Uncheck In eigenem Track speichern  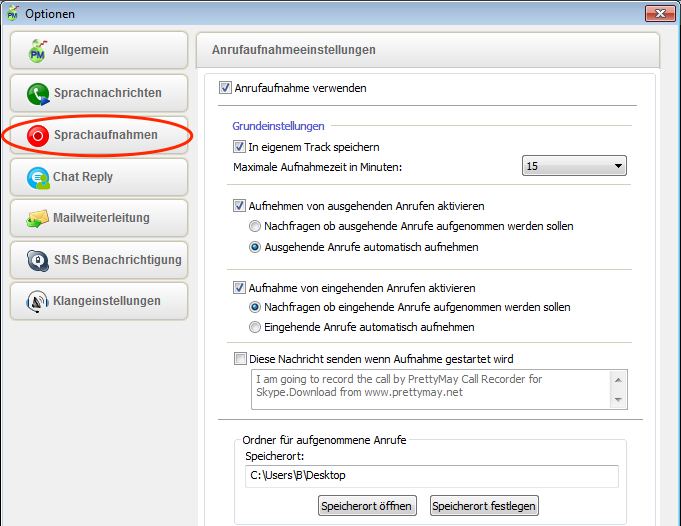pos(239,147)
